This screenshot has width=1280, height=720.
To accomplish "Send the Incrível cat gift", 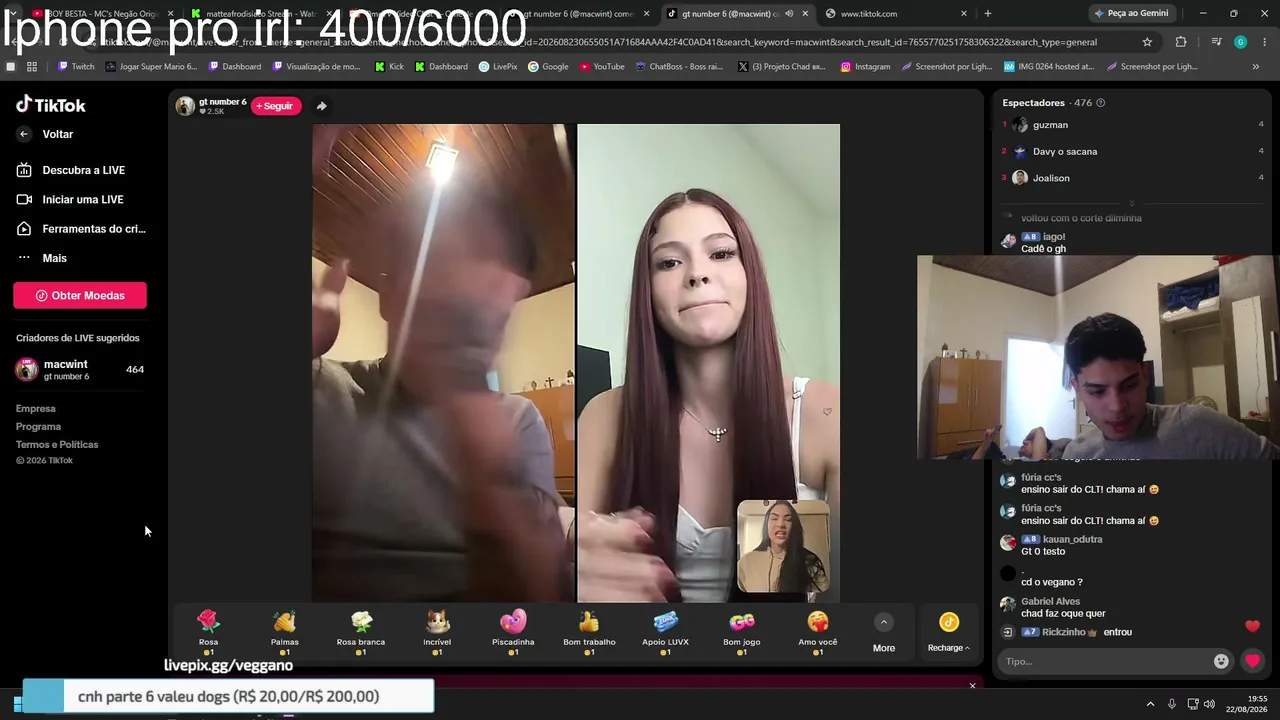I will point(437,632).
